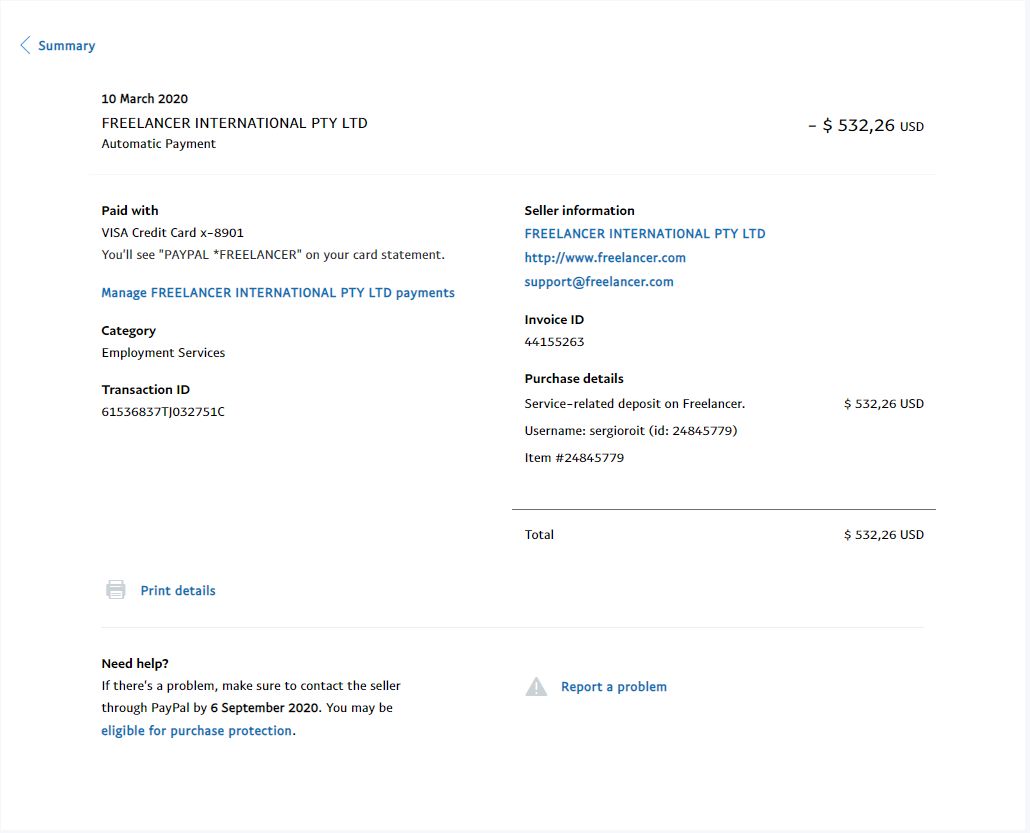Open the Report a problem link

coord(614,687)
